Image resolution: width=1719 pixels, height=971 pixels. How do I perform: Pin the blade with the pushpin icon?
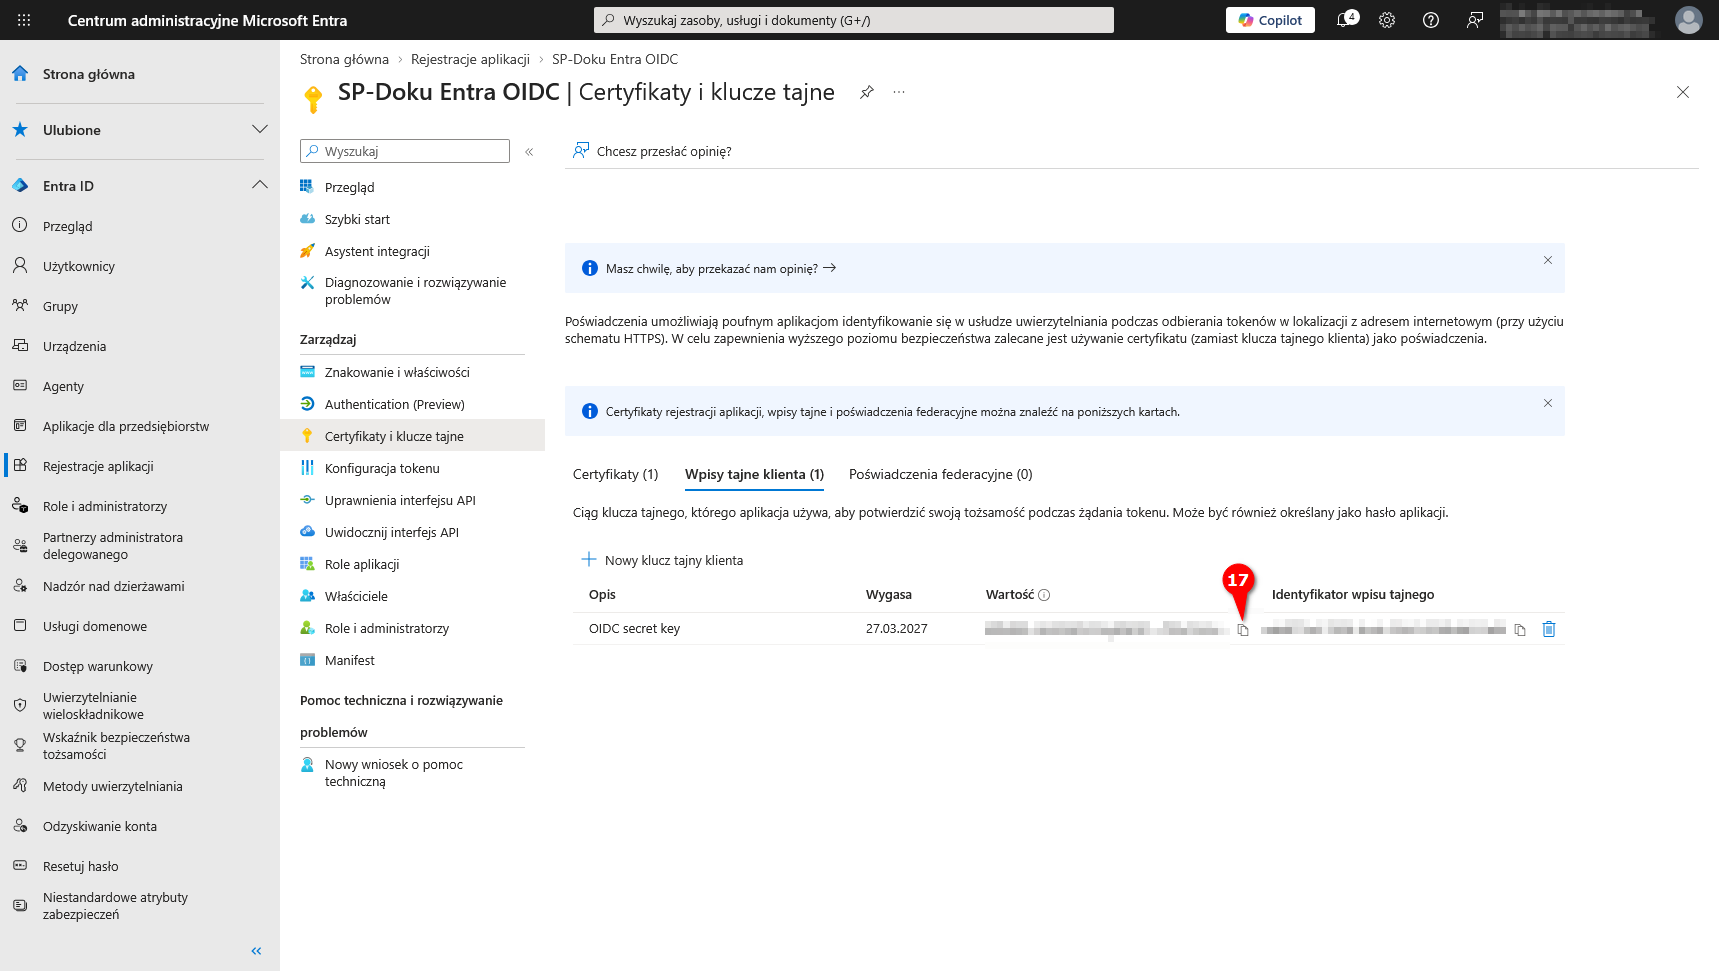[x=867, y=92]
